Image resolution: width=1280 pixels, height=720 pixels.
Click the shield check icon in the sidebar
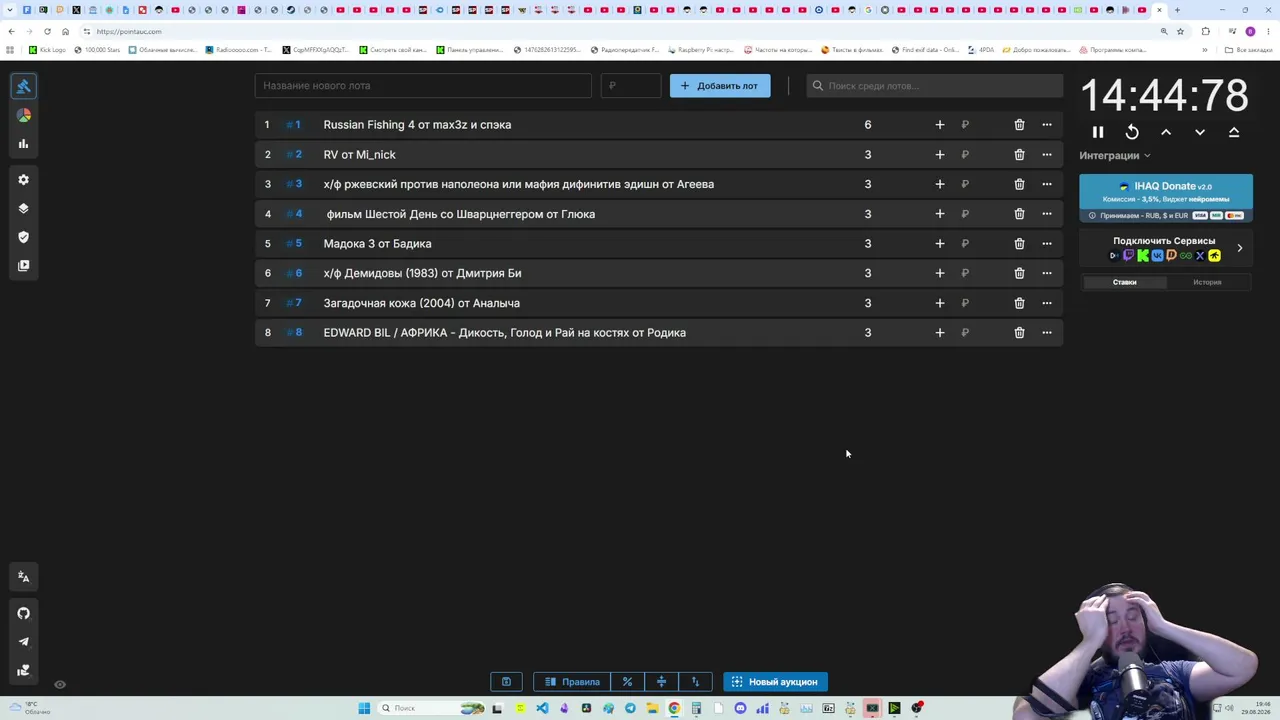(23, 237)
